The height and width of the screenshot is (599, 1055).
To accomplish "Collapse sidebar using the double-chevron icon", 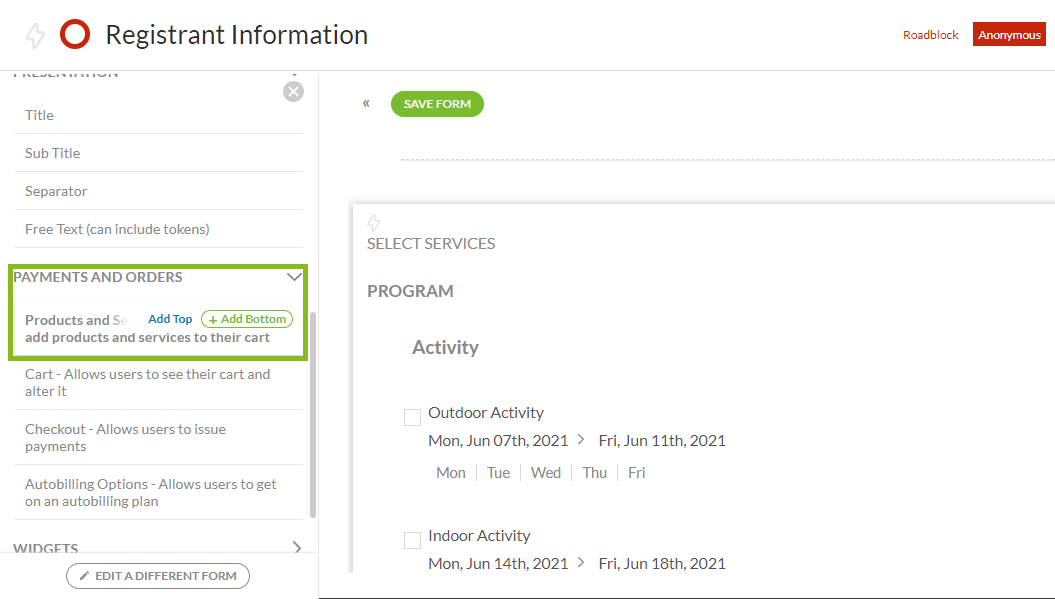I will [366, 103].
